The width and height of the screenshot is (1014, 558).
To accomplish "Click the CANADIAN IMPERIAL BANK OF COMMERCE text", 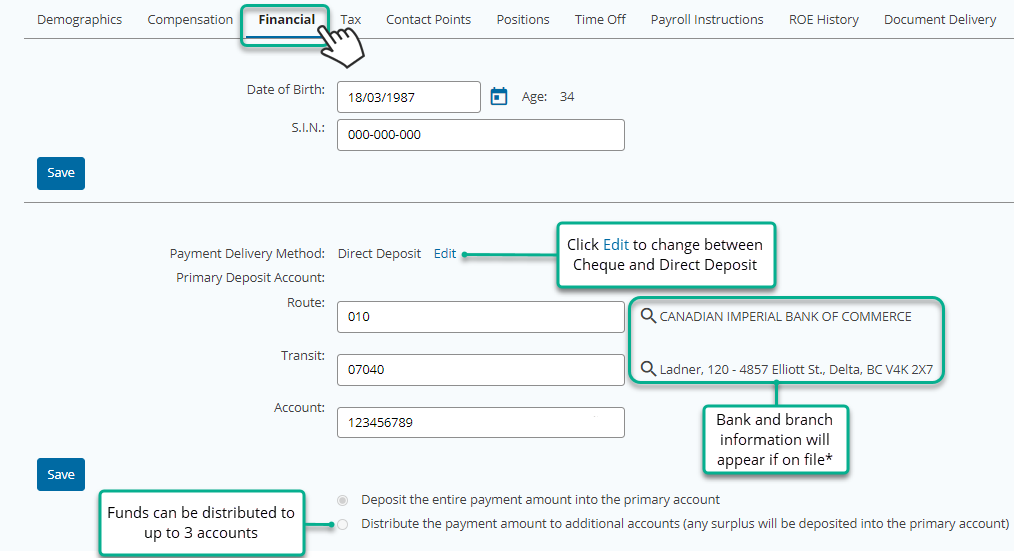I will click(x=785, y=316).
